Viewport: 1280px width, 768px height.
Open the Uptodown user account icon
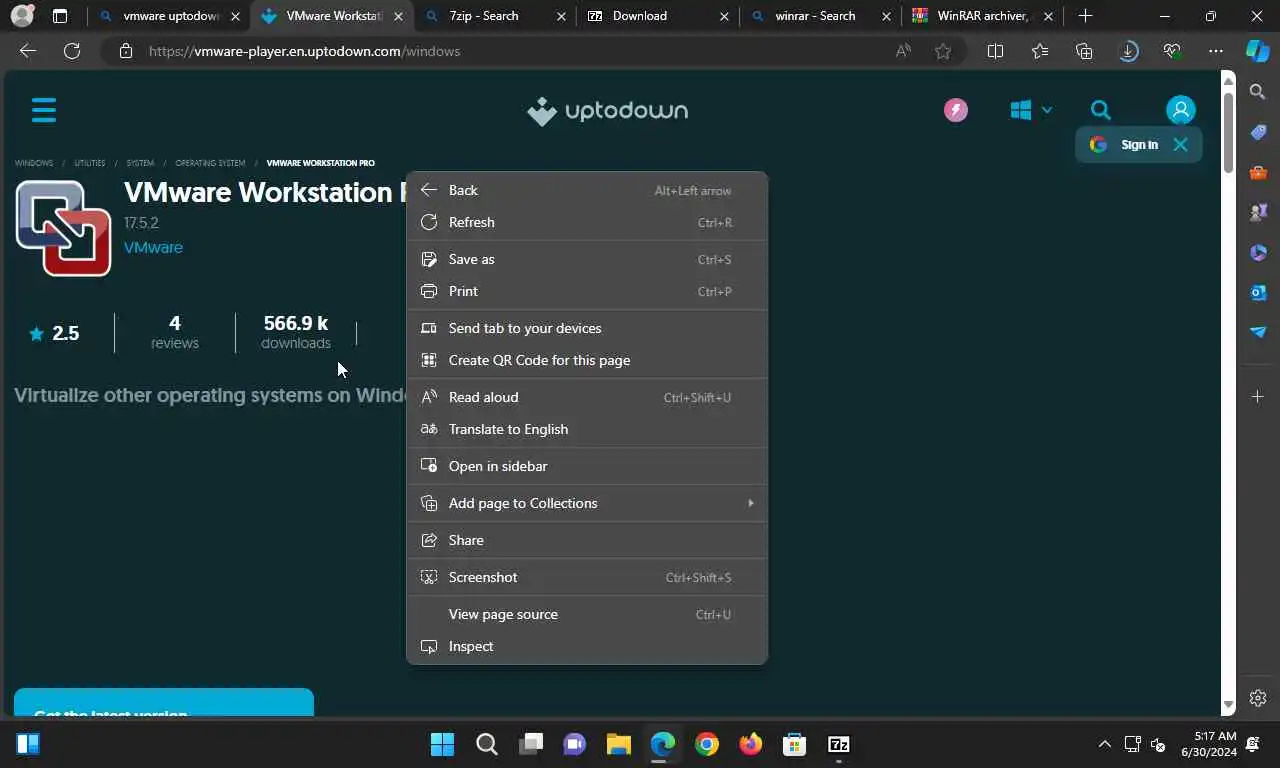tap(1180, 110)
